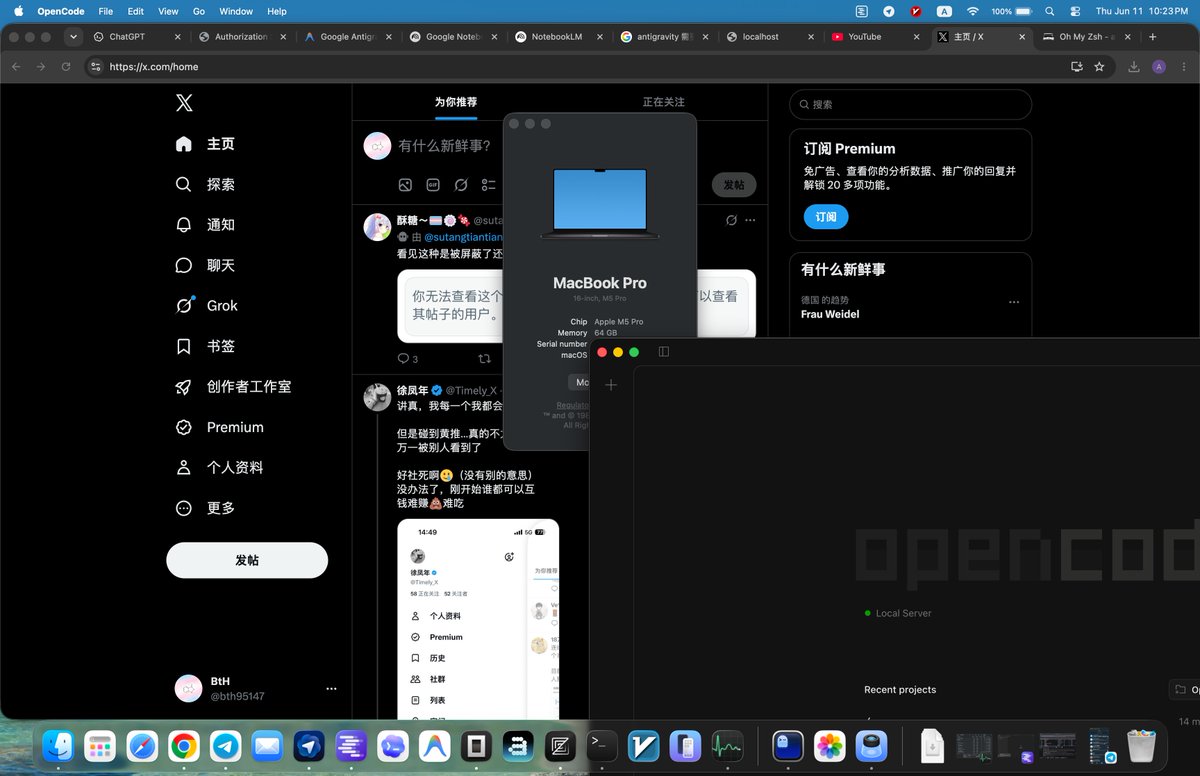Click install-app icon in the address bar
1200x776 pixels.
click(x=1077, y=67)
